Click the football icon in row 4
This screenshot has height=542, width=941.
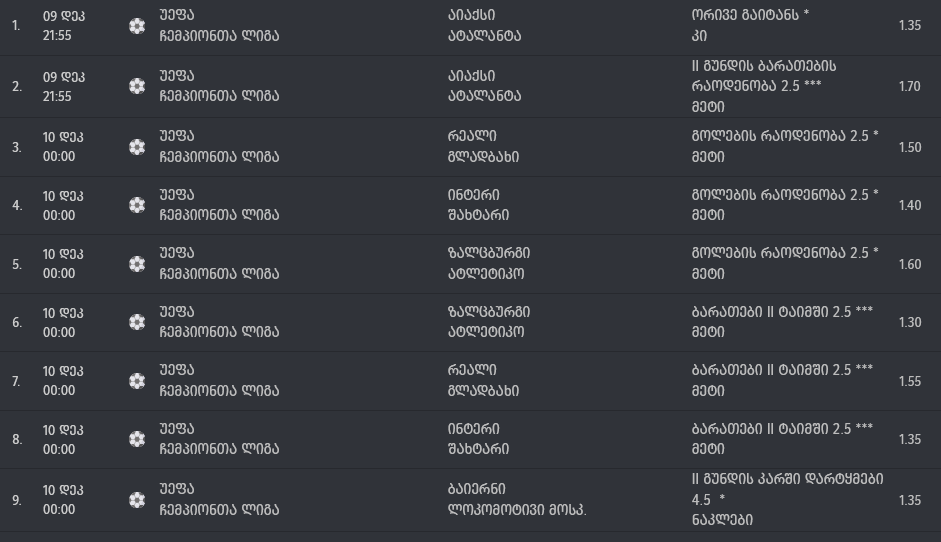(x=137, y=205)
